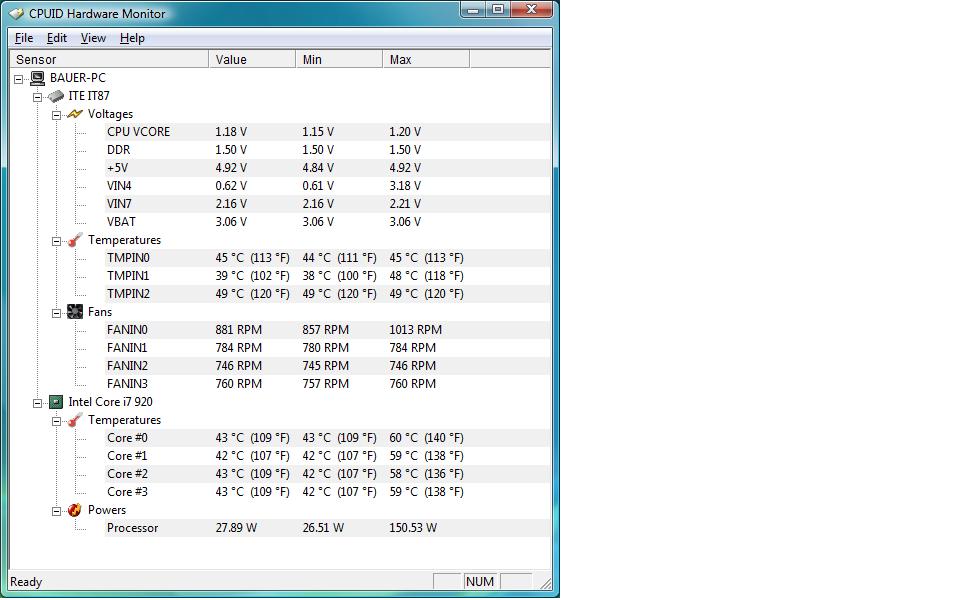
Task: Open the Edit menu
Action: pos(57,38)
